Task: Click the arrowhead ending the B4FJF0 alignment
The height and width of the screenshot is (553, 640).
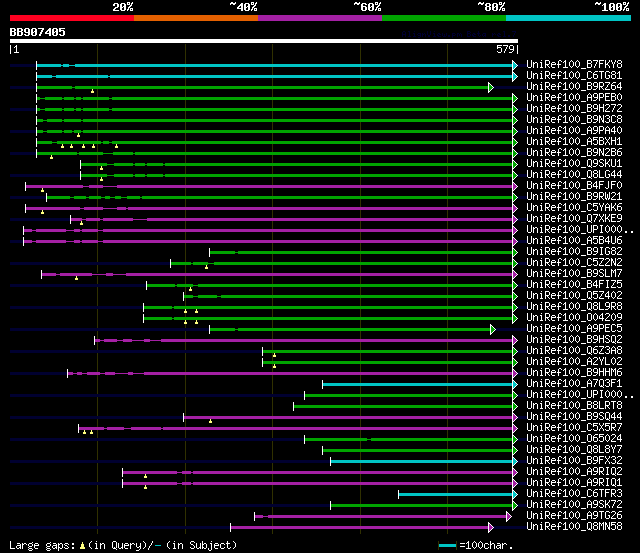Action: click(x=515, y=187)
